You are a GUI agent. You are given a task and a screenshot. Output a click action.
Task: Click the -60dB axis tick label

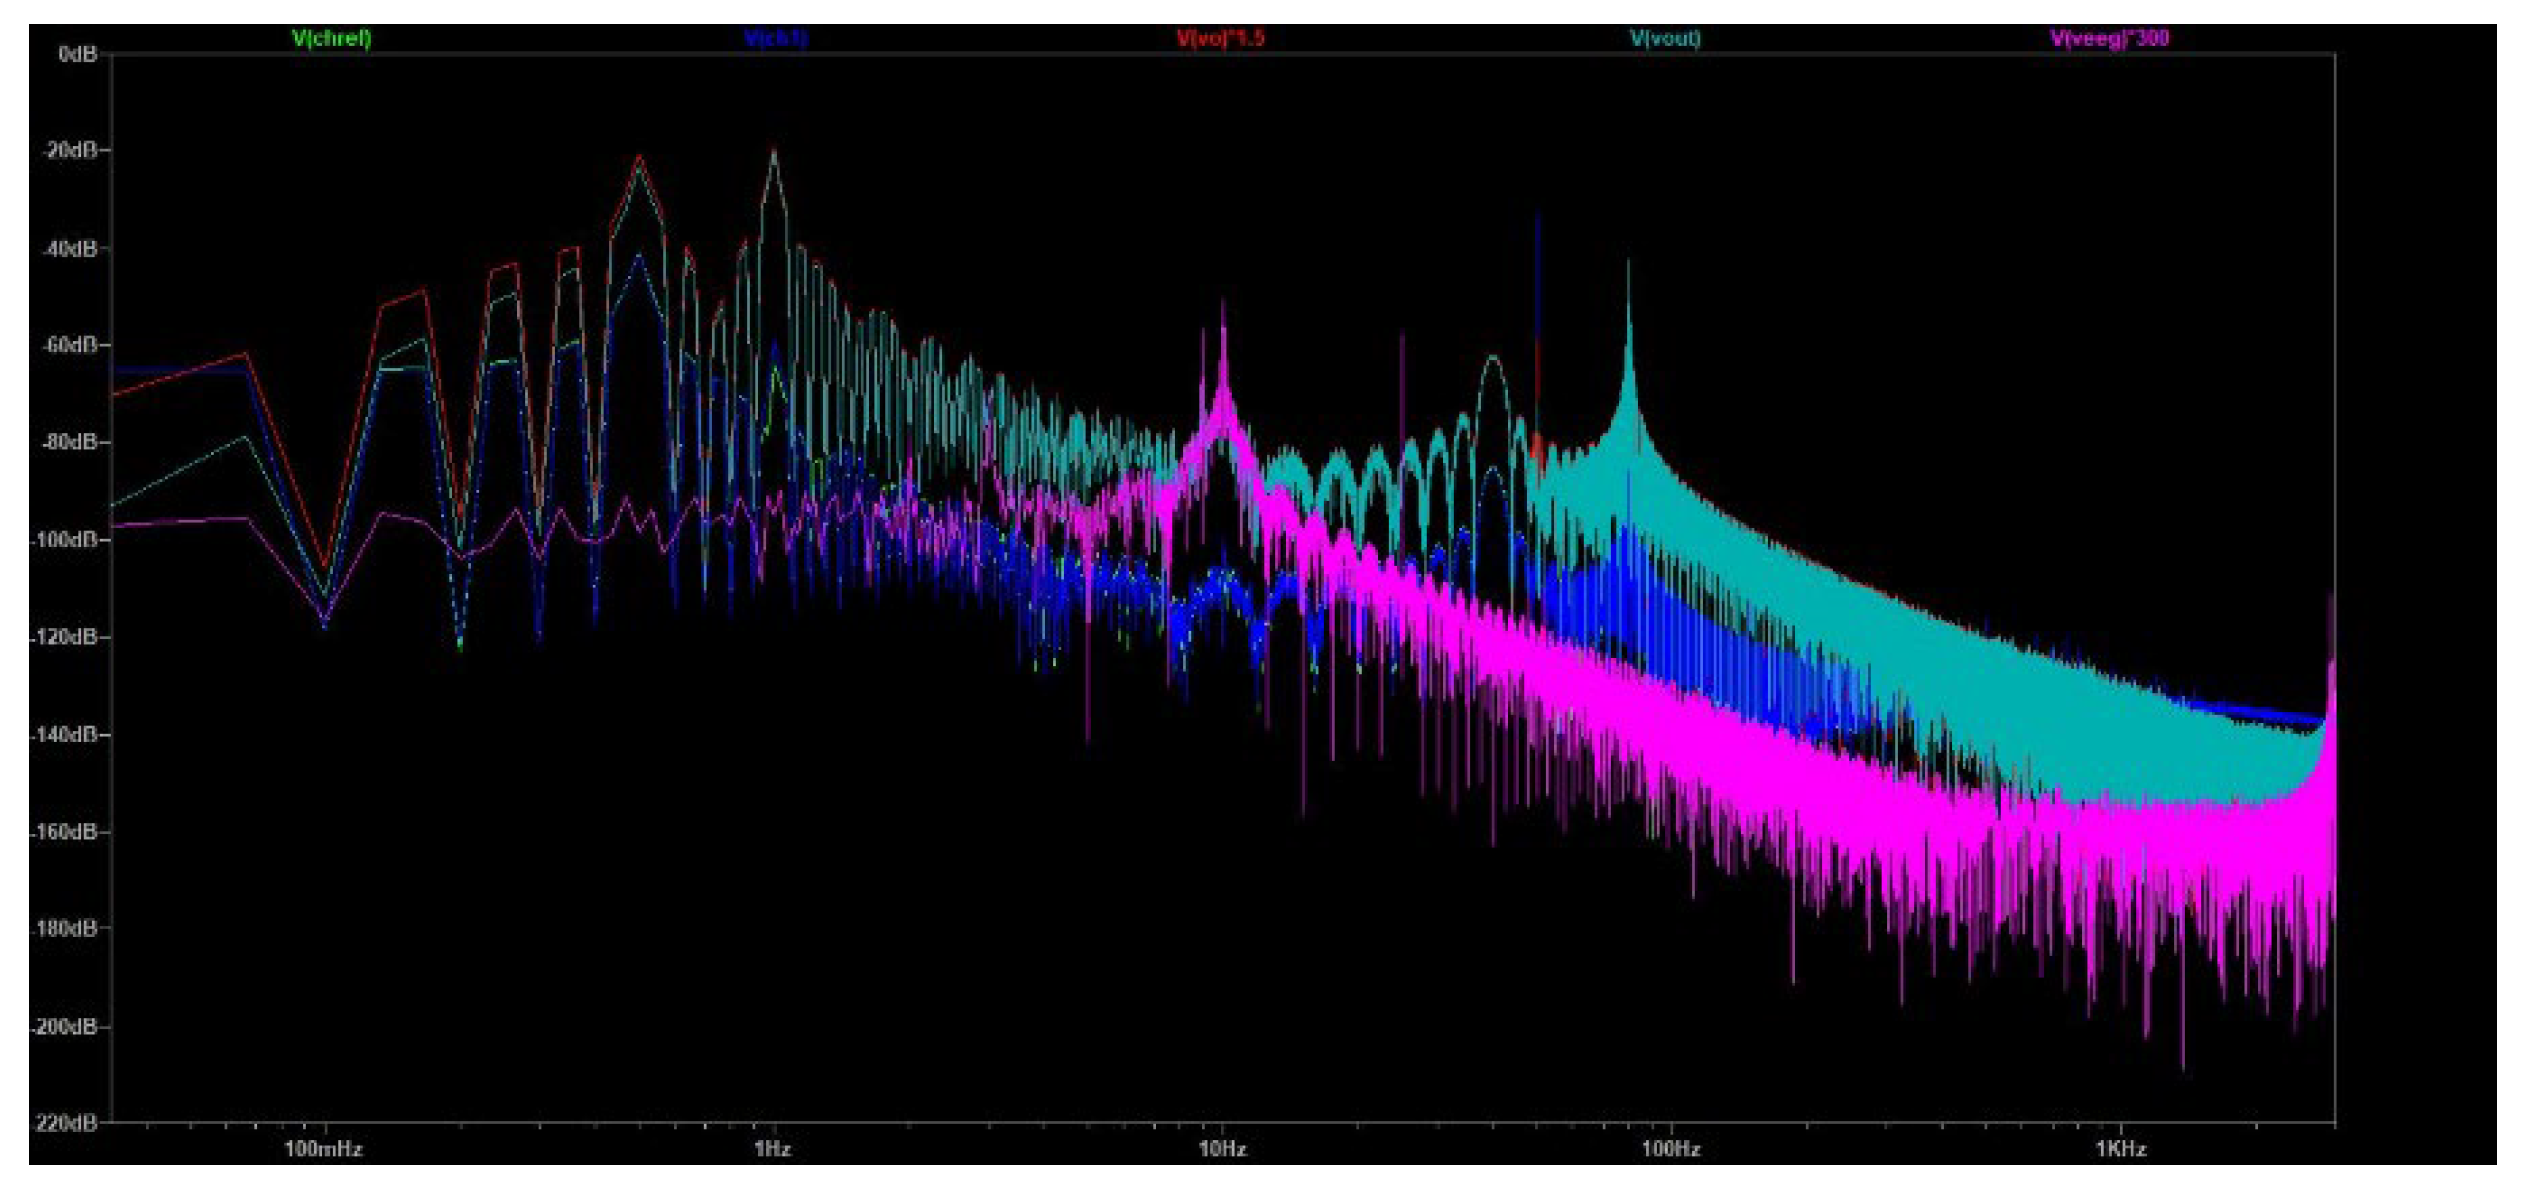pyautogui.click(x=70, y=345)
